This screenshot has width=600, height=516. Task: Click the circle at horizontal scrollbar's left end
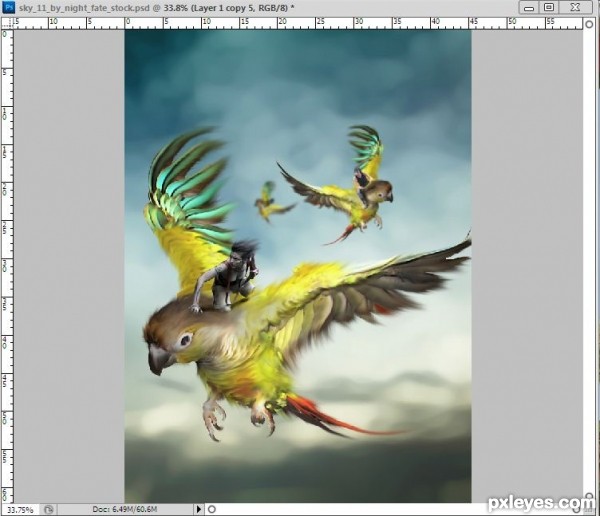[212, 509]
